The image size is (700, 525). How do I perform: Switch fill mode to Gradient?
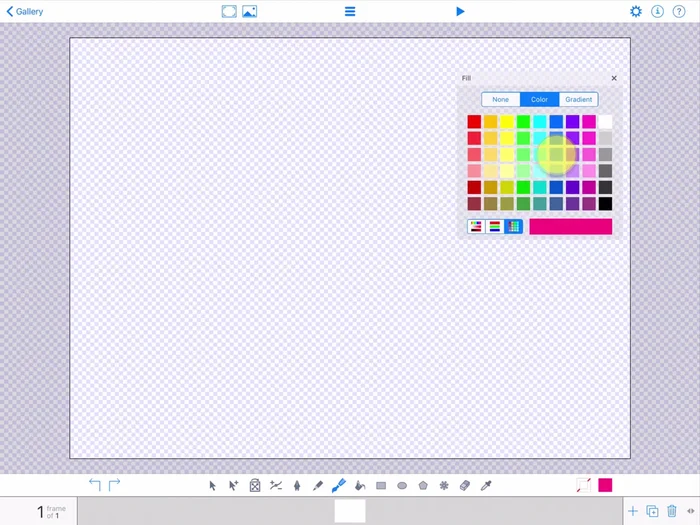pos(578,99)
